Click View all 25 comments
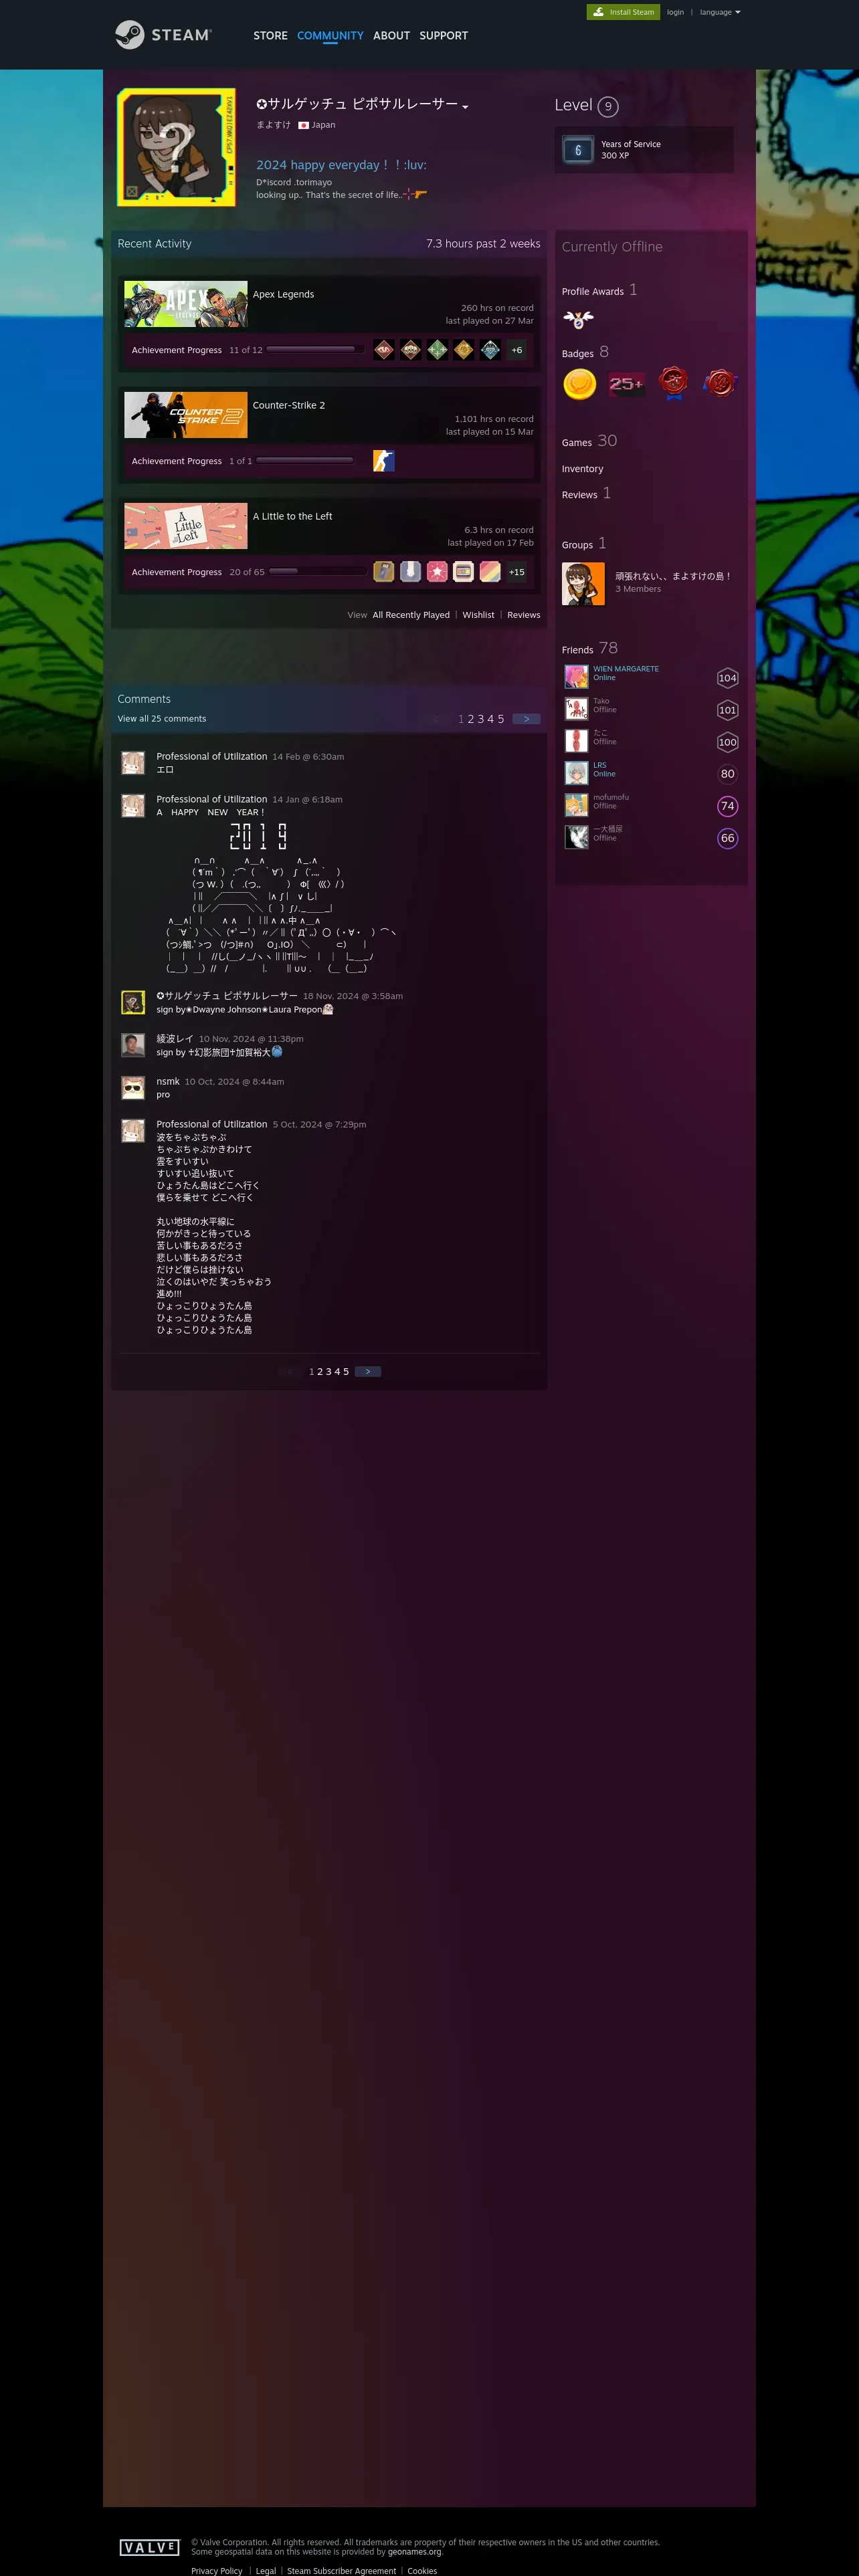This screenshot has width=859, height=2576. click(x=162, y=719)
